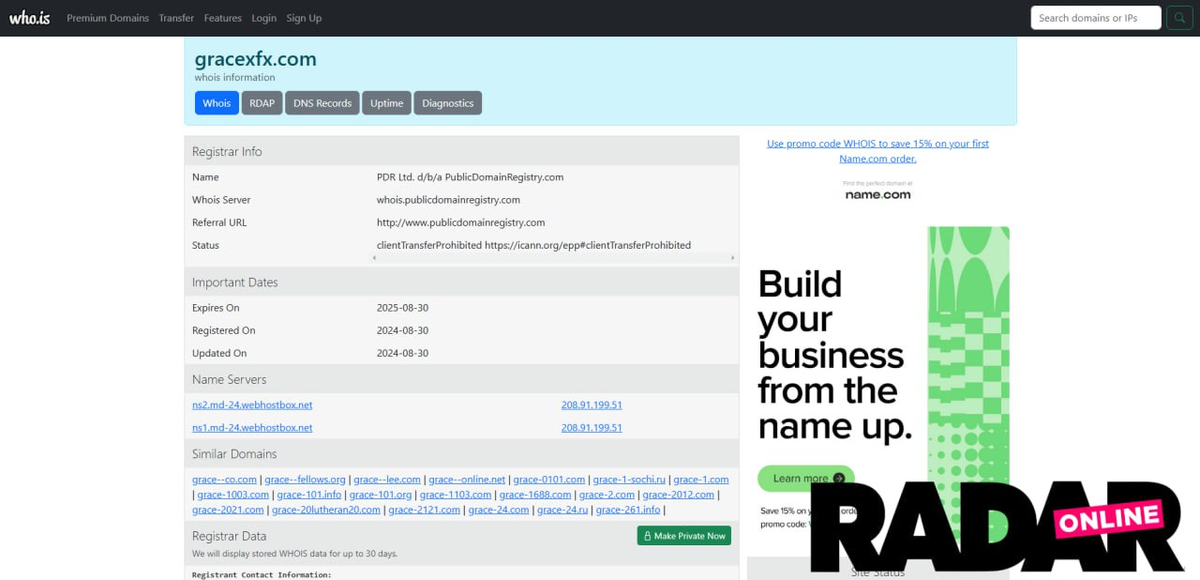Open Premium Domains in top navigation
1200x580 pixels.
(108, 18)
